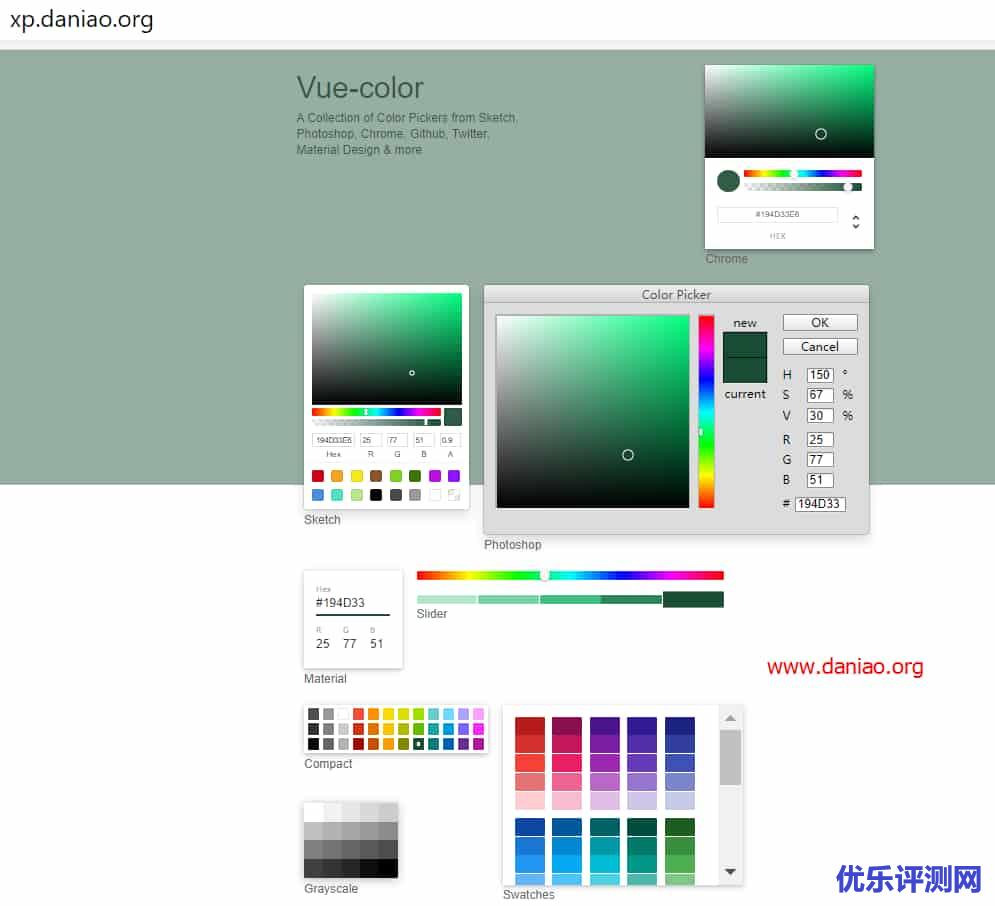Select the selected dark green Compact swatch

pyautogui.click(x=418, y=744)
